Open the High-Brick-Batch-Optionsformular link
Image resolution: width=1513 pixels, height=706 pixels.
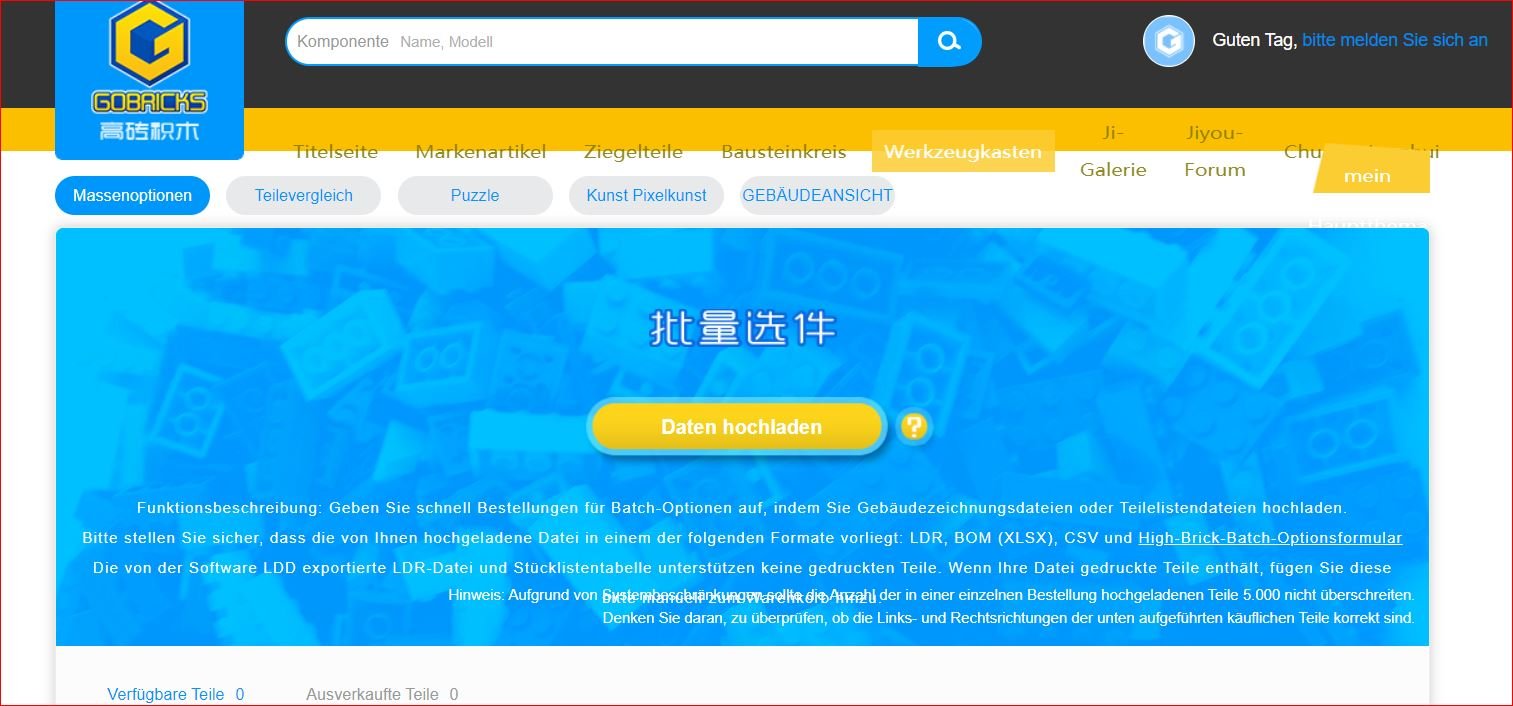(1269, 538)
